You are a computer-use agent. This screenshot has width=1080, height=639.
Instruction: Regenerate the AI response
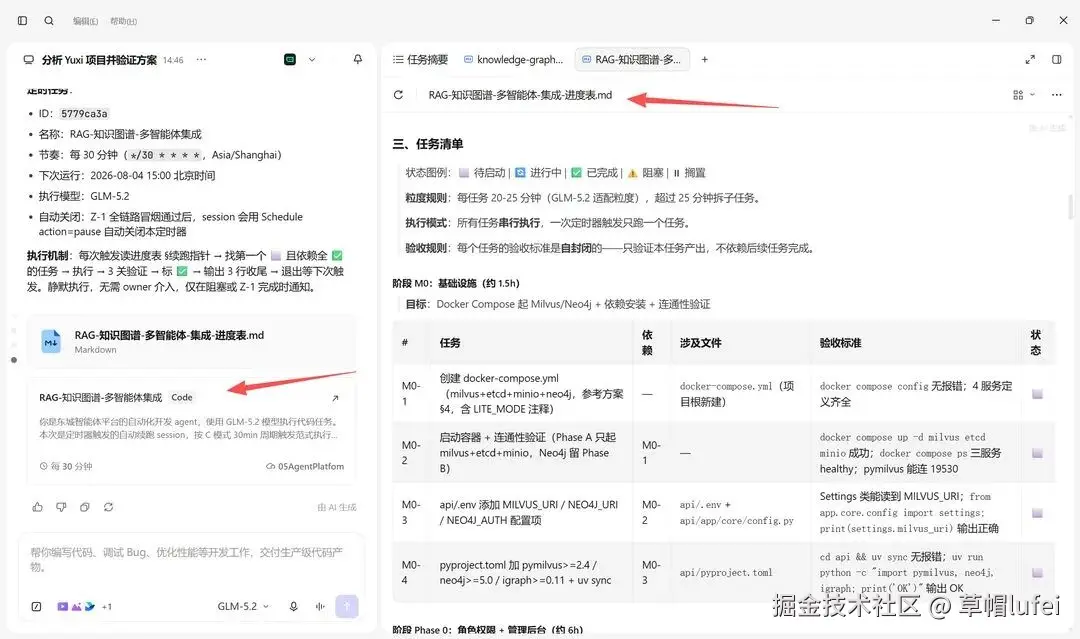pos(108,507)
